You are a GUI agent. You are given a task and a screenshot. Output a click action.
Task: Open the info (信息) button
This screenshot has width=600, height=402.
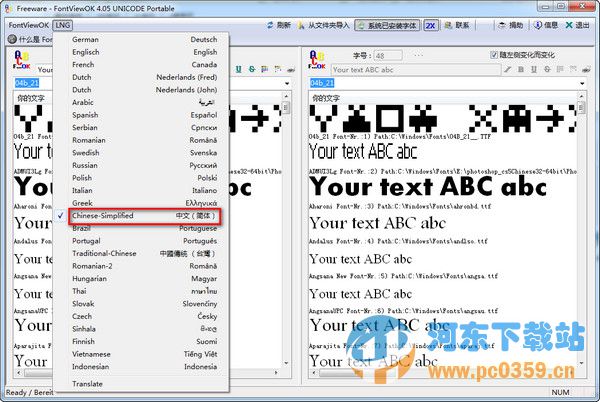tap(546, 25)
